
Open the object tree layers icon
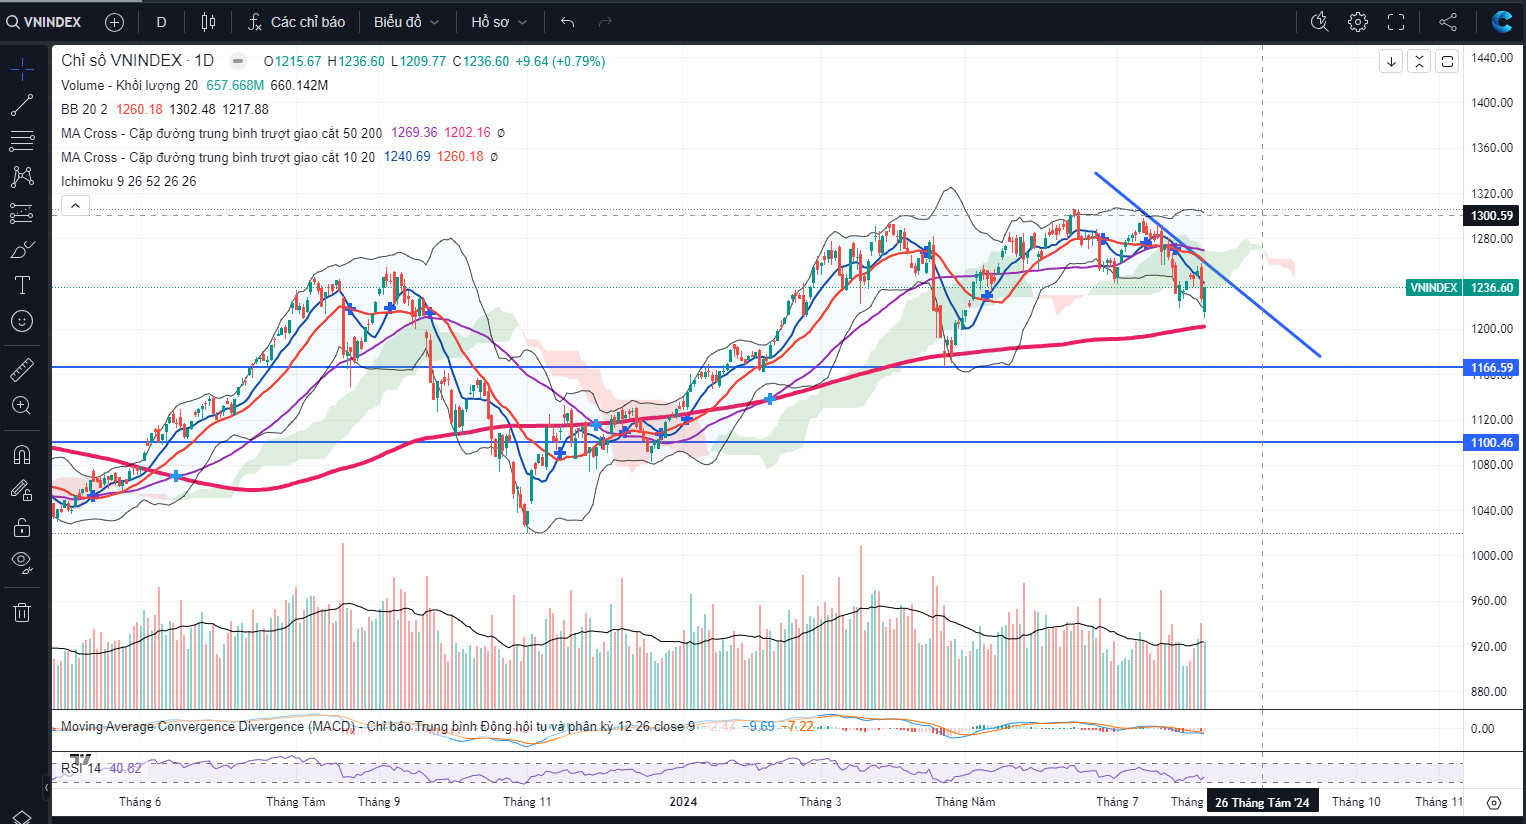(x=22, y=816)
